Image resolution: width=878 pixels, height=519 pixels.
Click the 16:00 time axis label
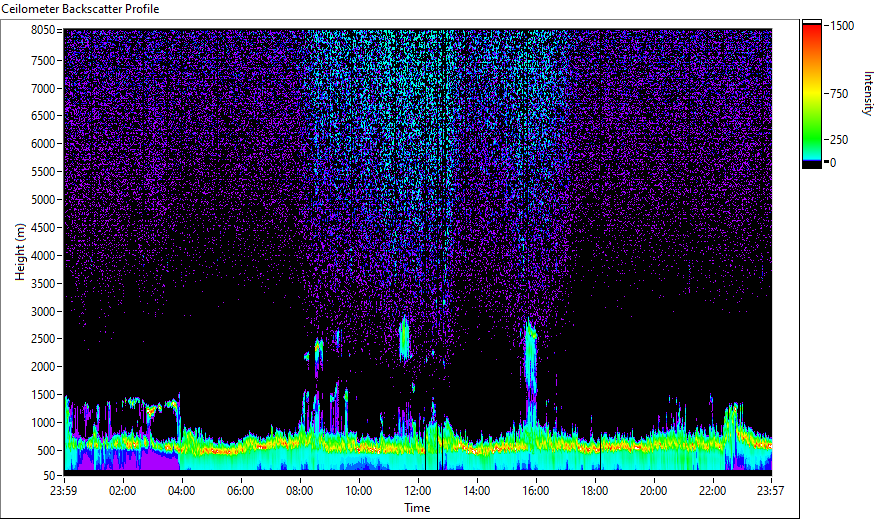(x=536, y=491)
